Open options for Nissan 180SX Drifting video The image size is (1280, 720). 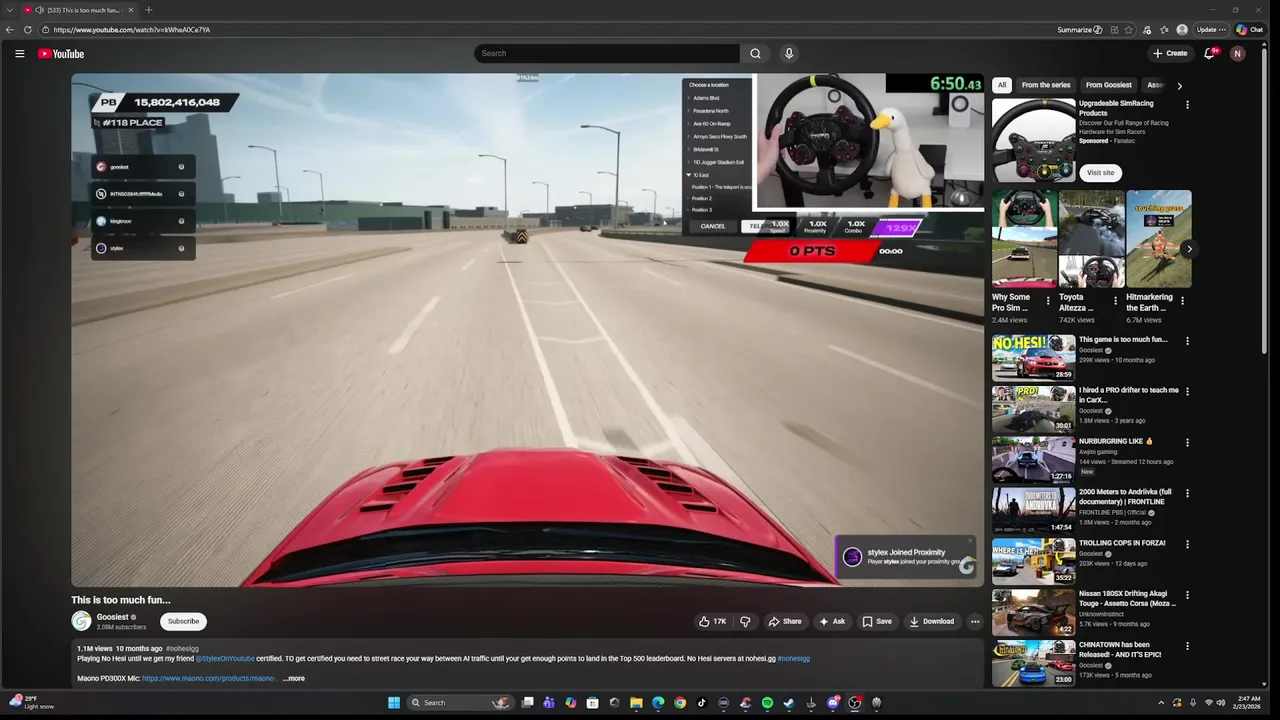click(1187, 596)
